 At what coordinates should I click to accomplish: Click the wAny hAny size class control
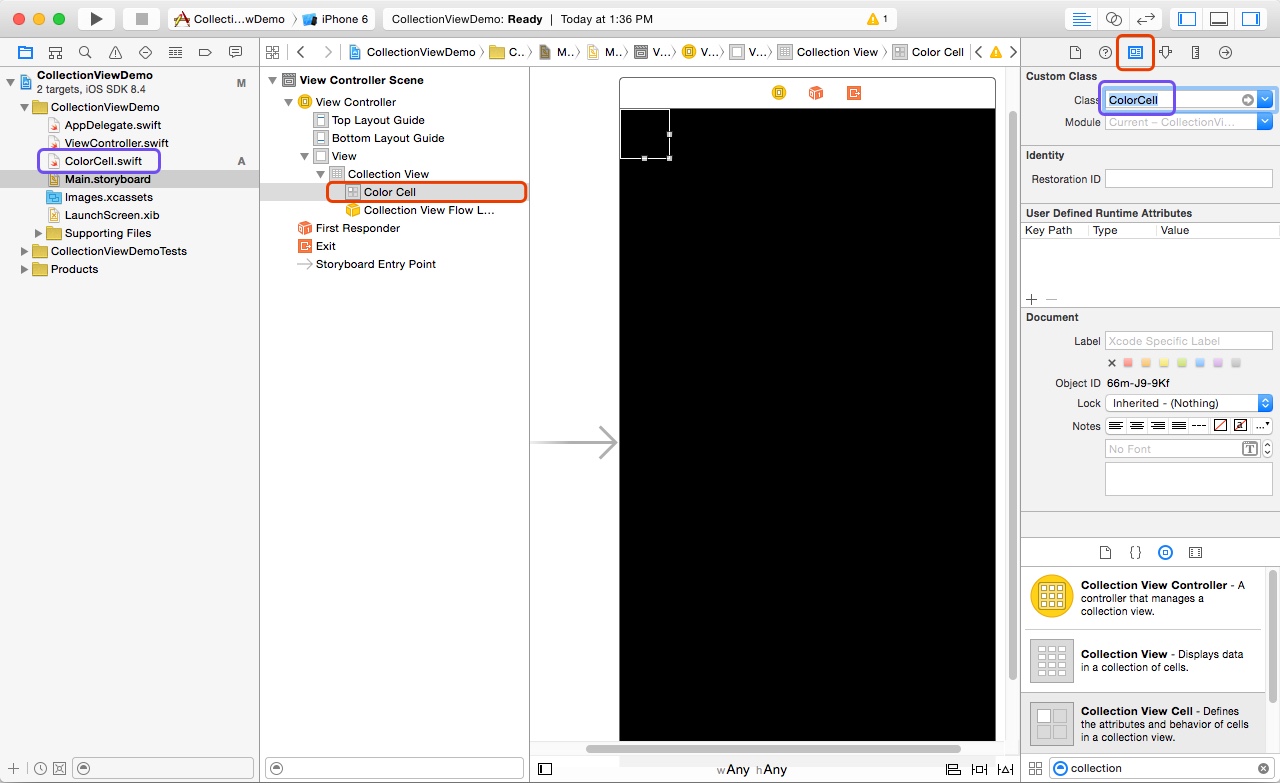click(751, 769)
